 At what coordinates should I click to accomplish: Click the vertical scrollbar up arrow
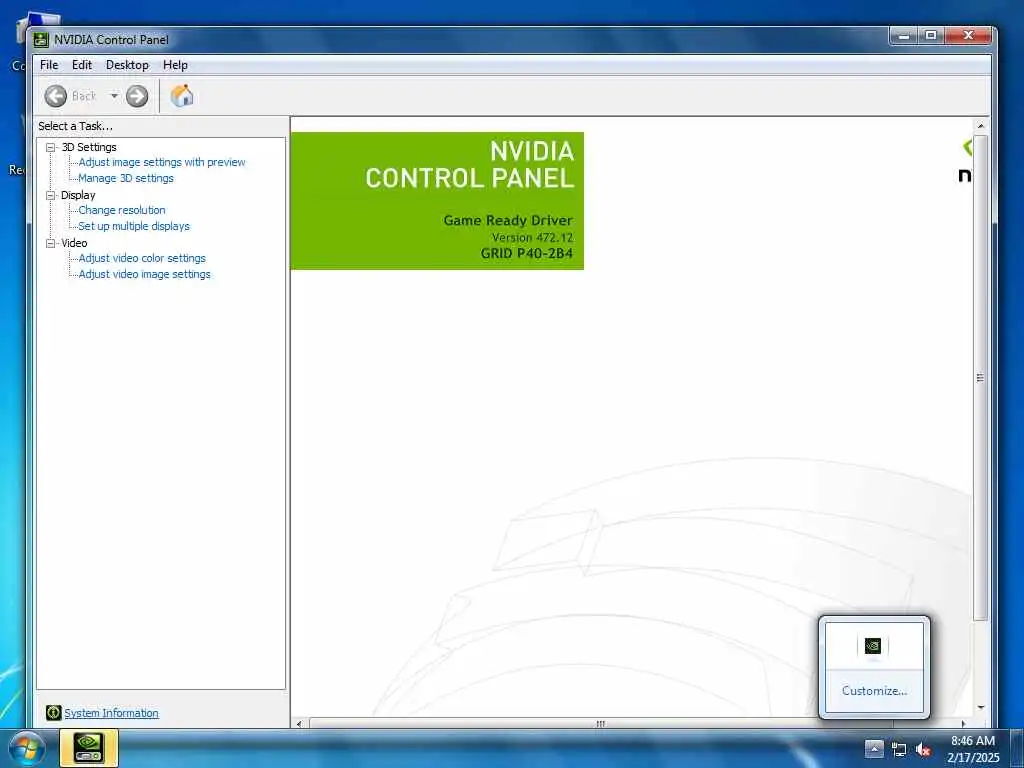[980, 125]
